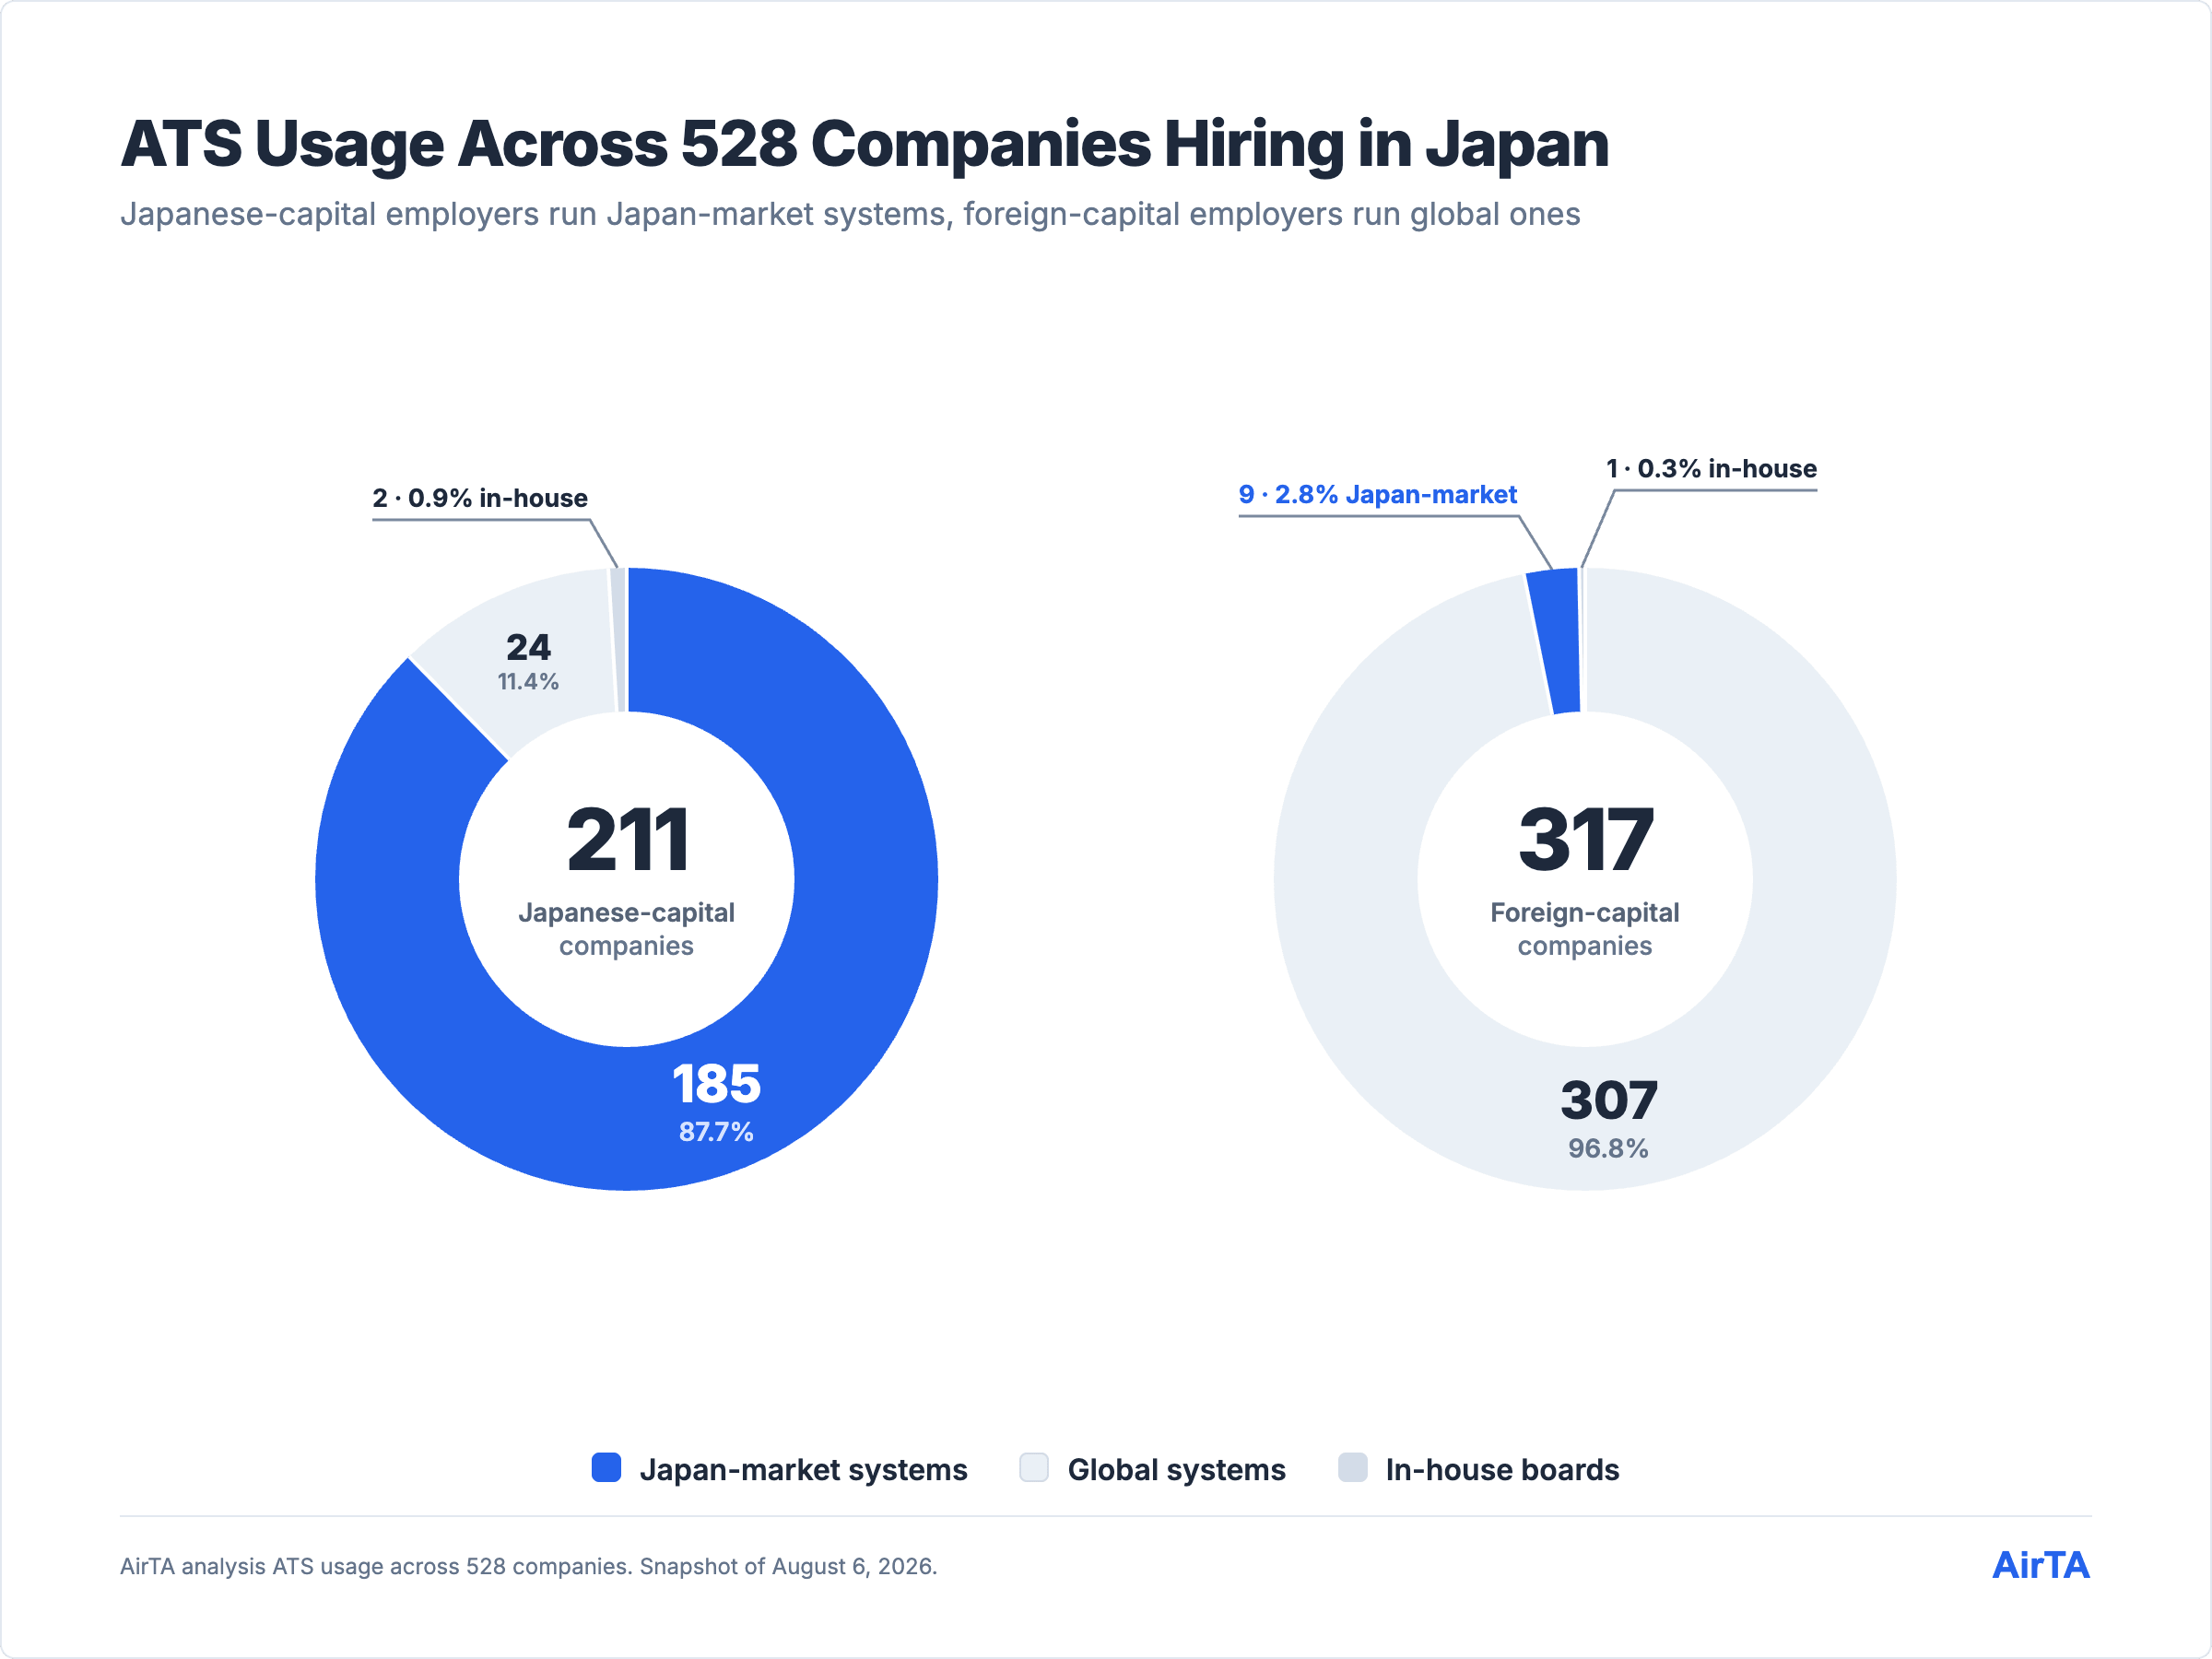Click 'Foreign-capital companies' center label
The image size is (2212, 1659).
pos(1585,929)
